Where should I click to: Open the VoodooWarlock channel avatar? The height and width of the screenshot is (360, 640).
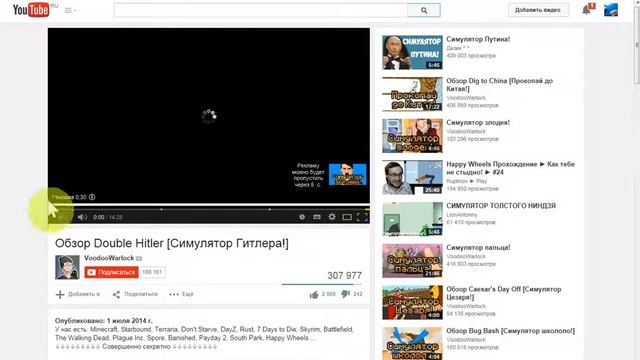click(x=67, y=267)
